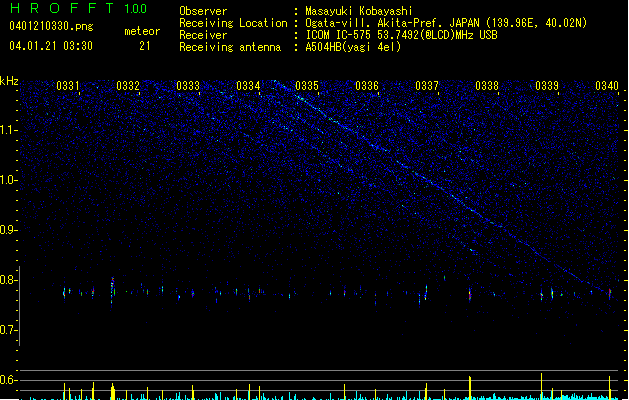Click the 0337 time marker
Screen dimensions: 629x400
coord(427,86)
